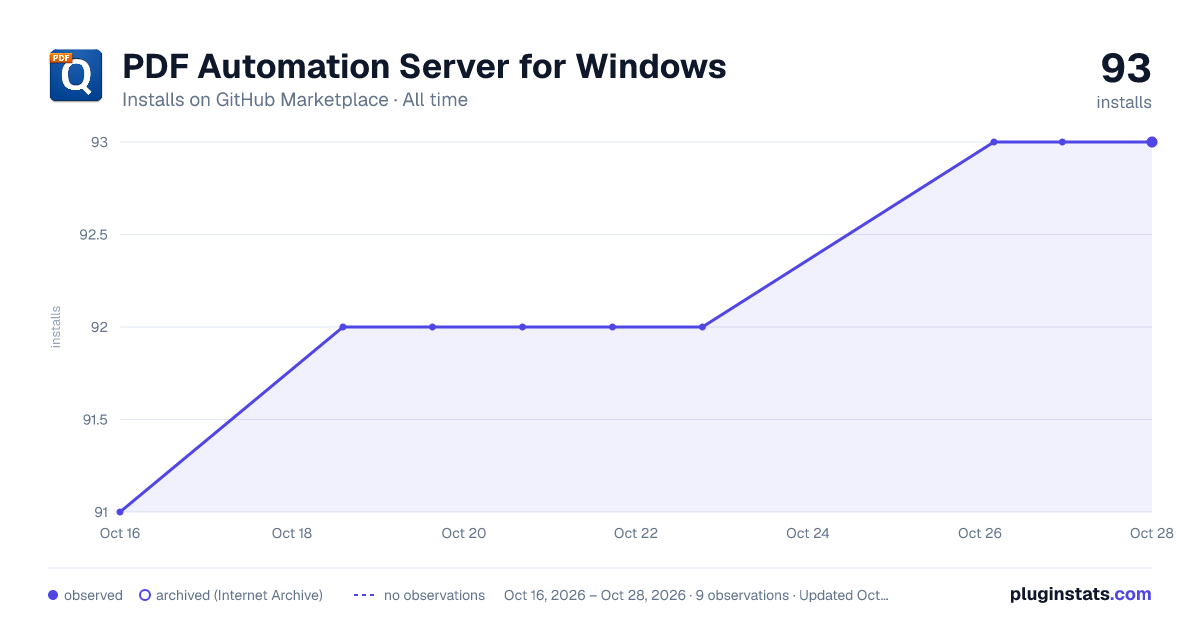Image resolution: width=1200 pixels, height=630 pixels.
Task: Click the '91.5' y-axis label
Action: tap(94, 420)
